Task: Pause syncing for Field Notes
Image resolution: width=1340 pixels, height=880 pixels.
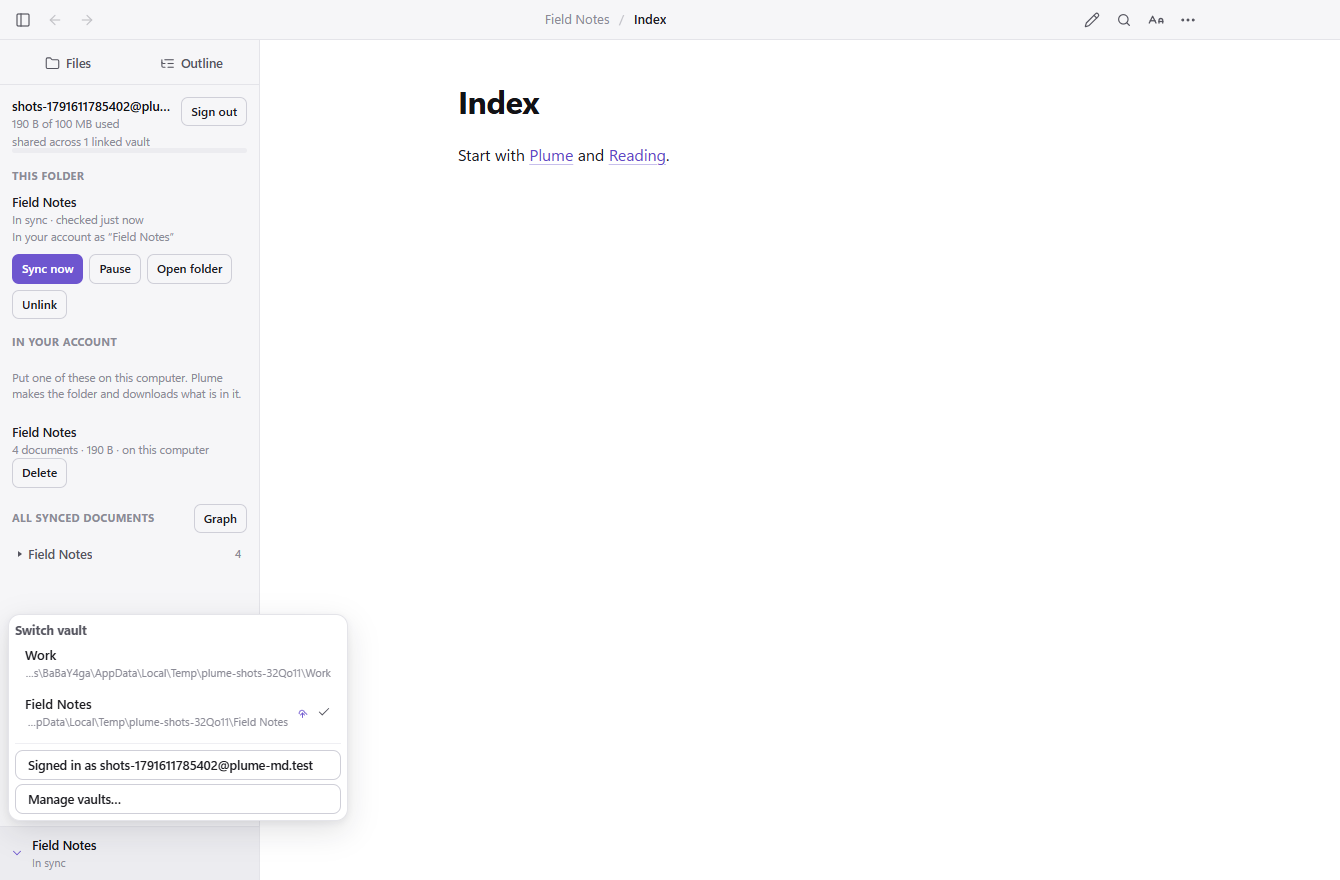Action: [x=115, y=269]
